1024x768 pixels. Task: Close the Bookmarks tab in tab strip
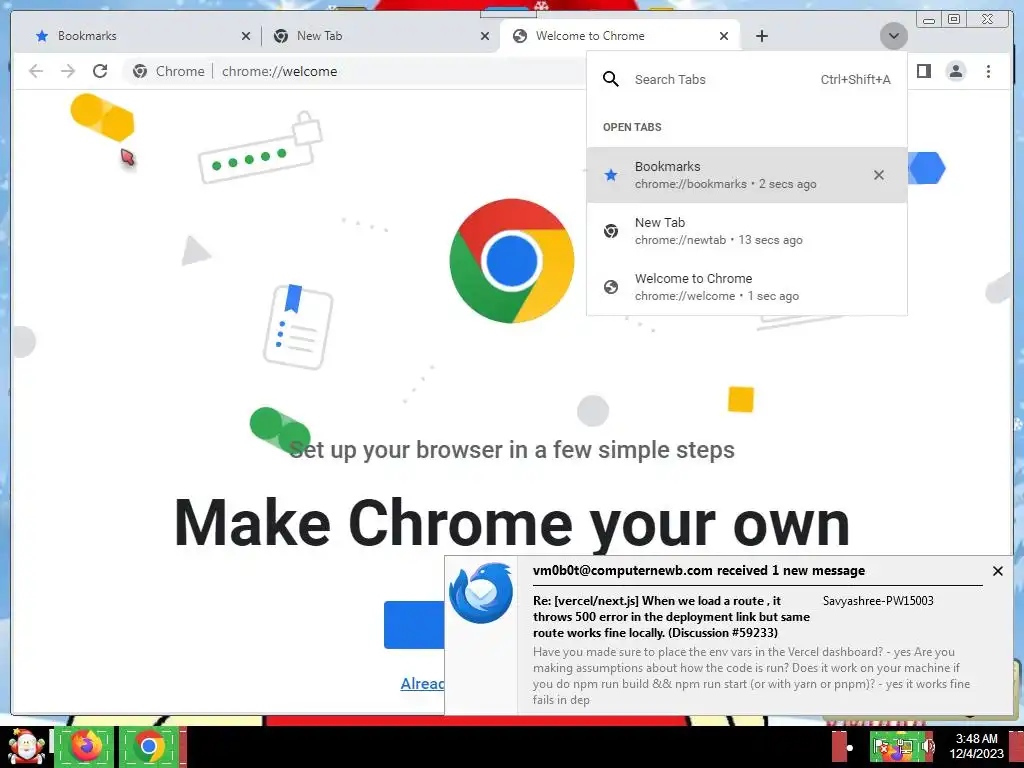click(x=246, y=36)
